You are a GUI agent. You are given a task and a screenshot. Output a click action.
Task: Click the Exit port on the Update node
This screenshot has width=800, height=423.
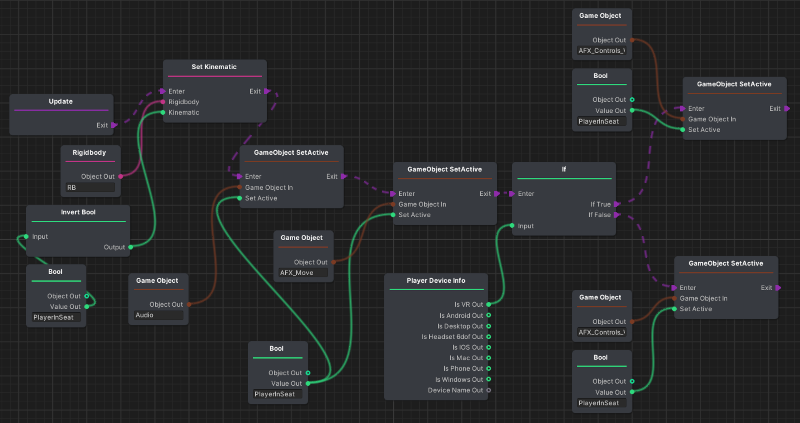(116, 125)
